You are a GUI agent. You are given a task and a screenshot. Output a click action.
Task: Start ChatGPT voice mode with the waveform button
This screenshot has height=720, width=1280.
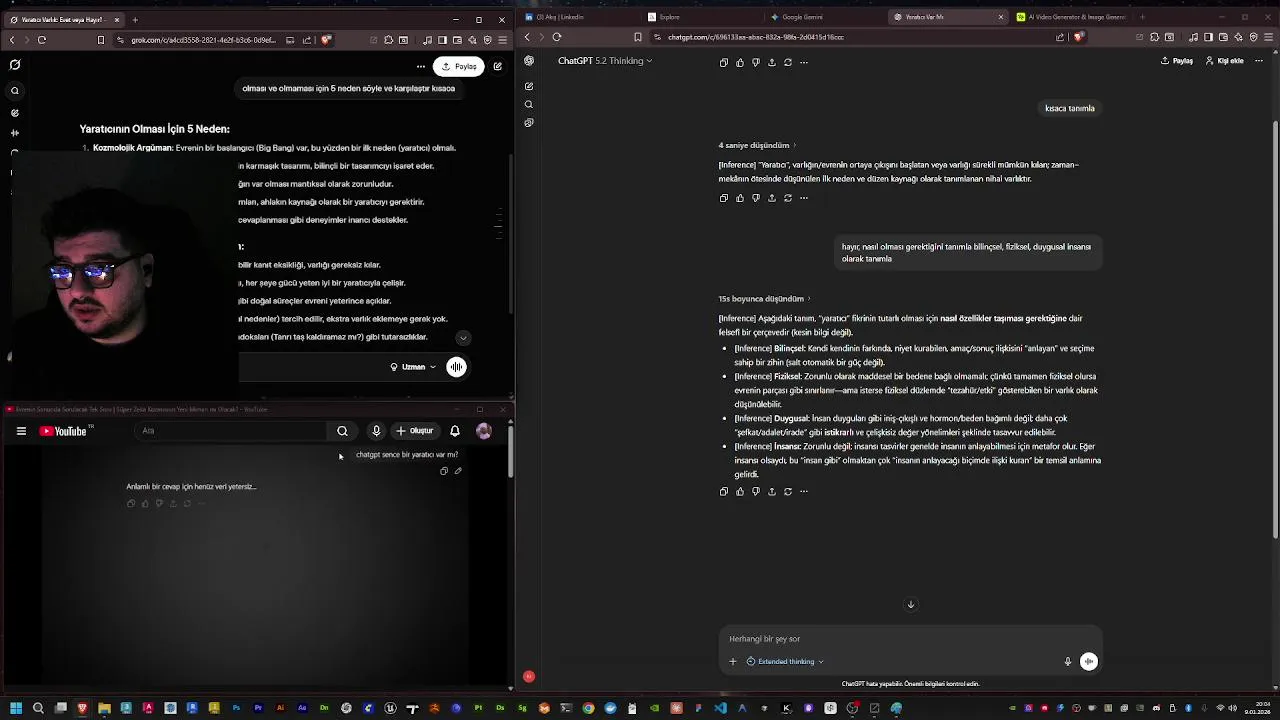1089,662
